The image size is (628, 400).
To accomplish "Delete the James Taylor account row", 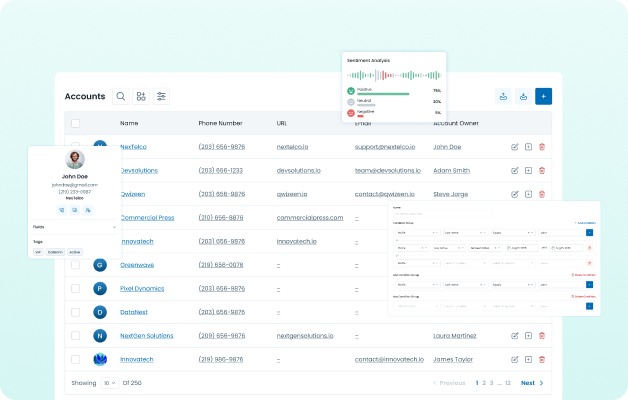I will point(542,359).
